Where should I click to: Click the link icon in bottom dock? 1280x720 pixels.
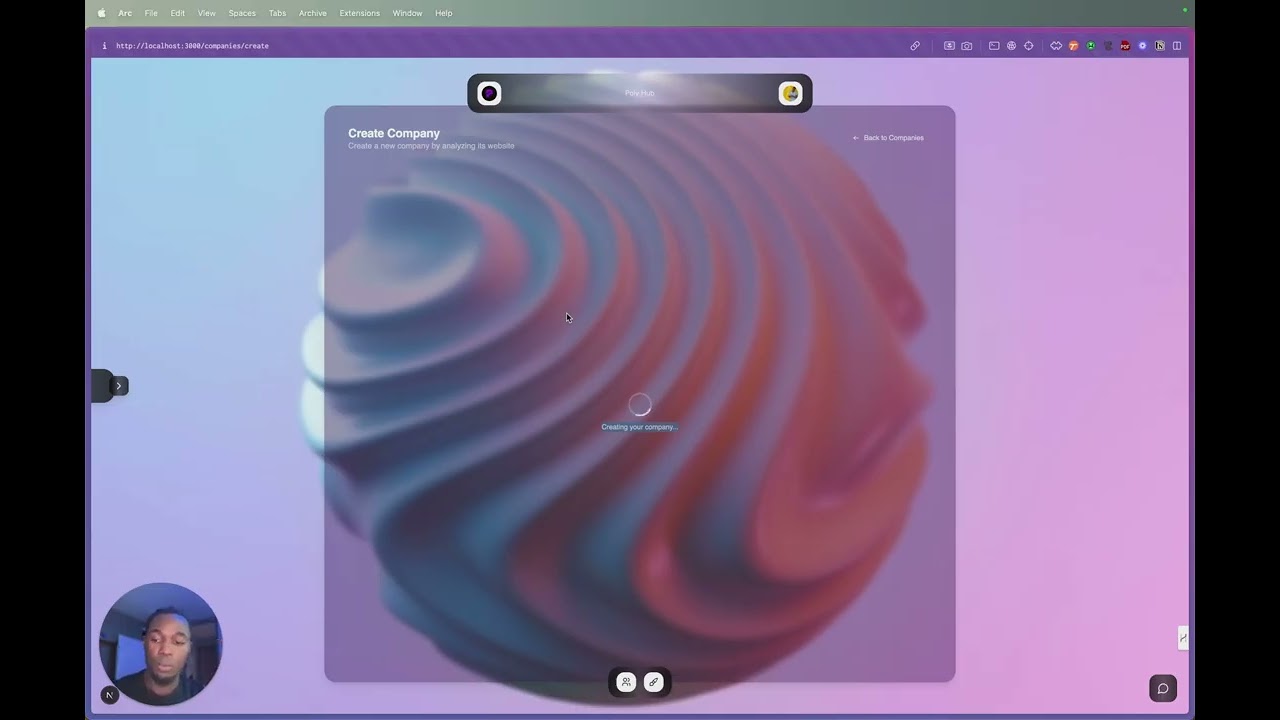coord(653,682)
